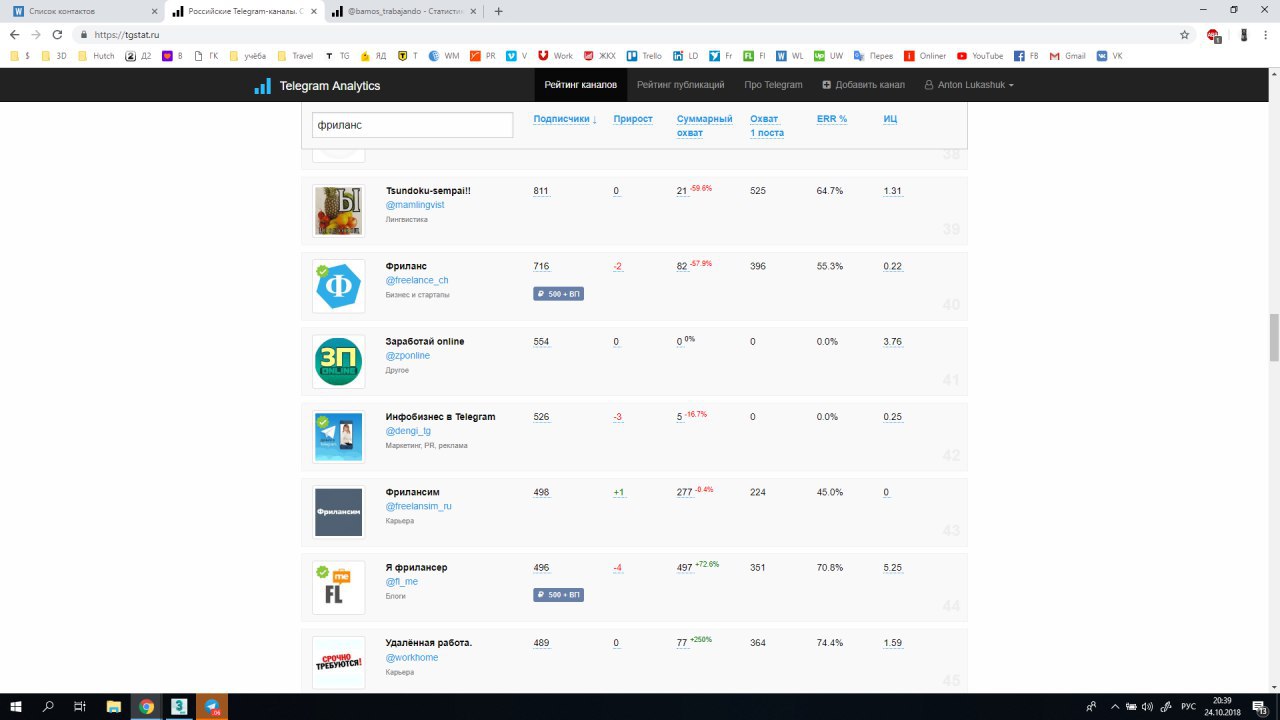1280x720 pixels.
Task: Click the page vertical scrollbar thumb
Action: pyautogui.click(x=1274, y=337)
